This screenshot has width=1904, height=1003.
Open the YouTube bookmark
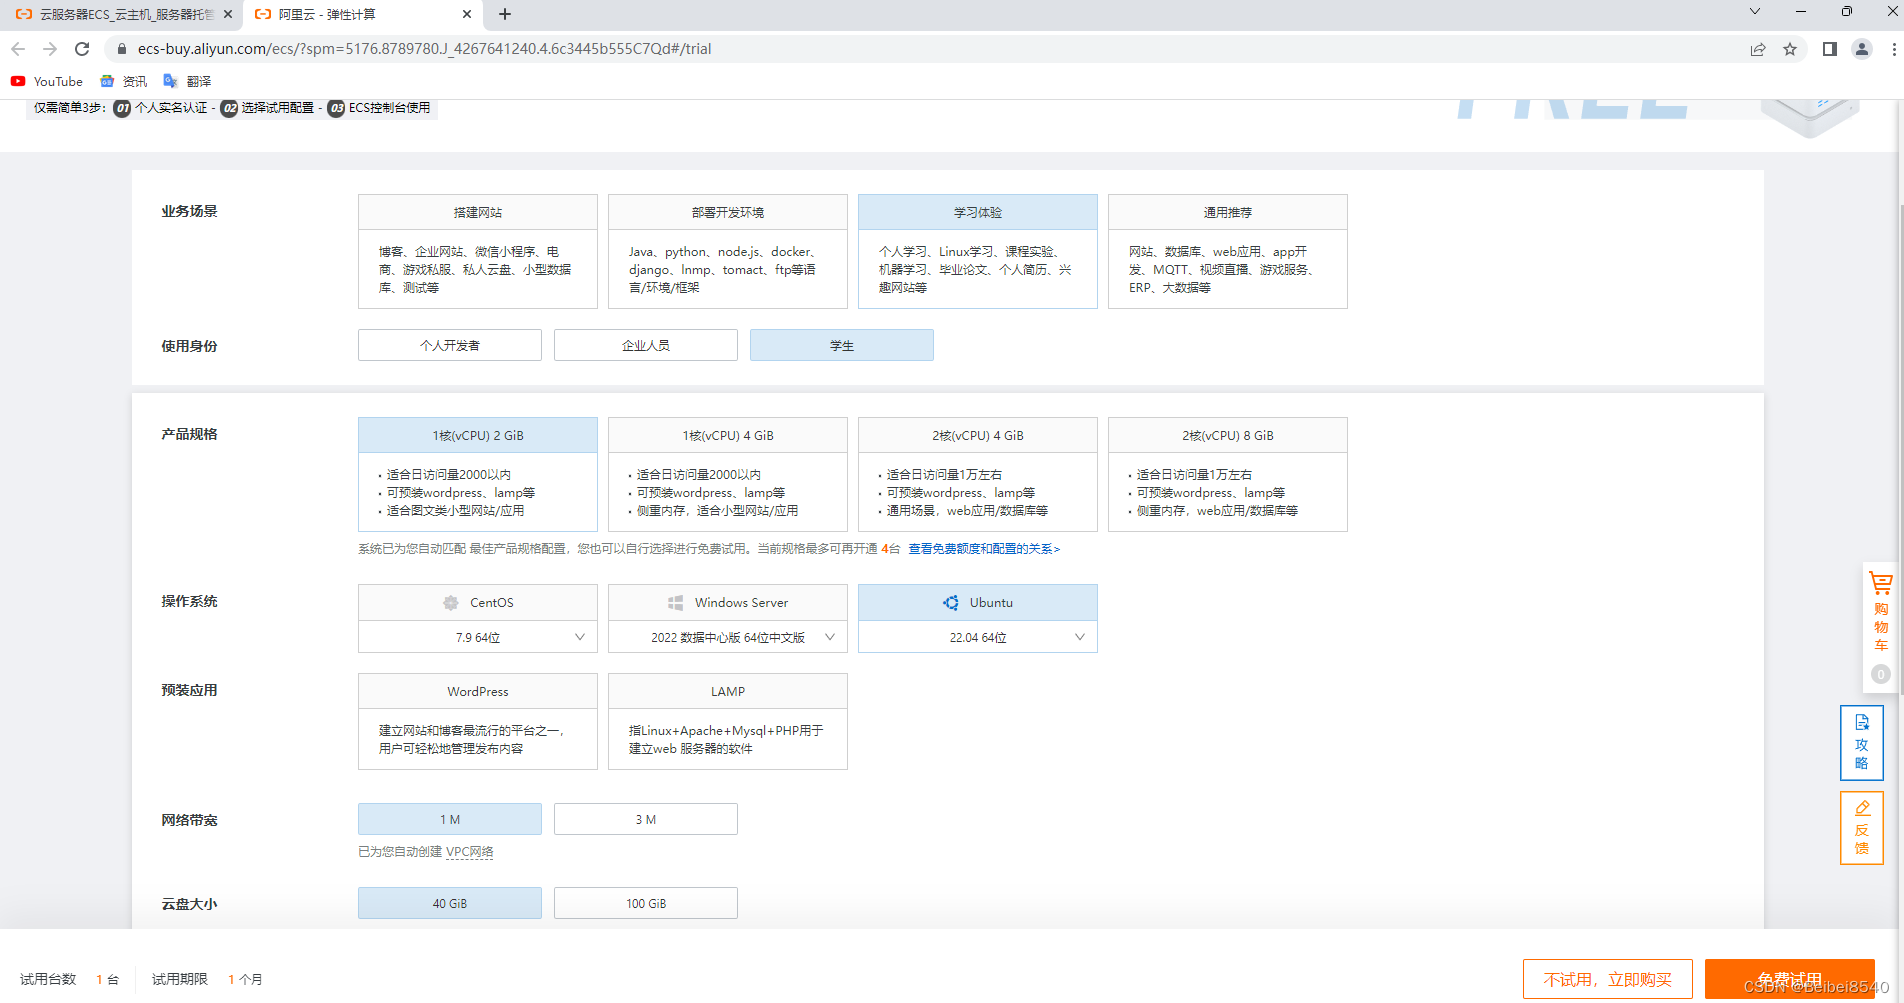click(x=47, y=81)
